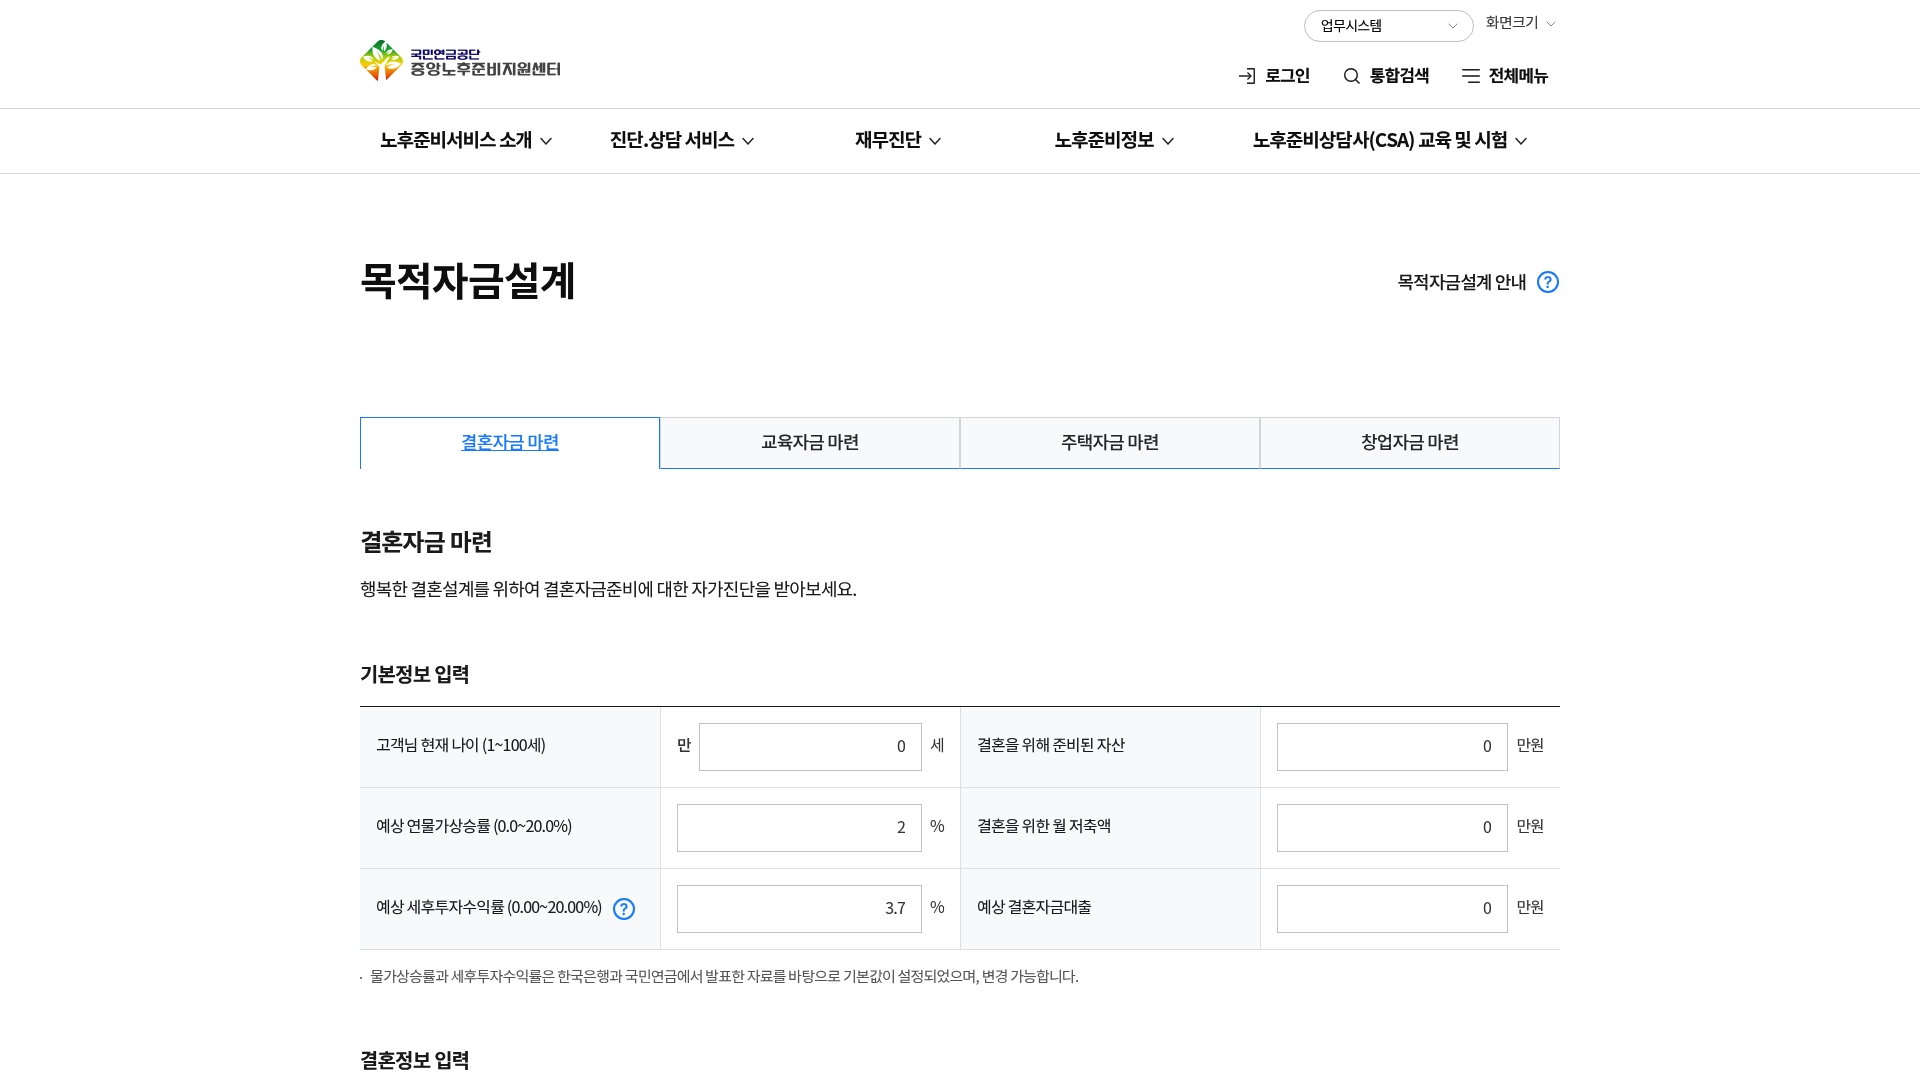Expand 진단.상담 서비스 menu
The width and height of the screenshot is (1920, 1080).
pos(682,141)
